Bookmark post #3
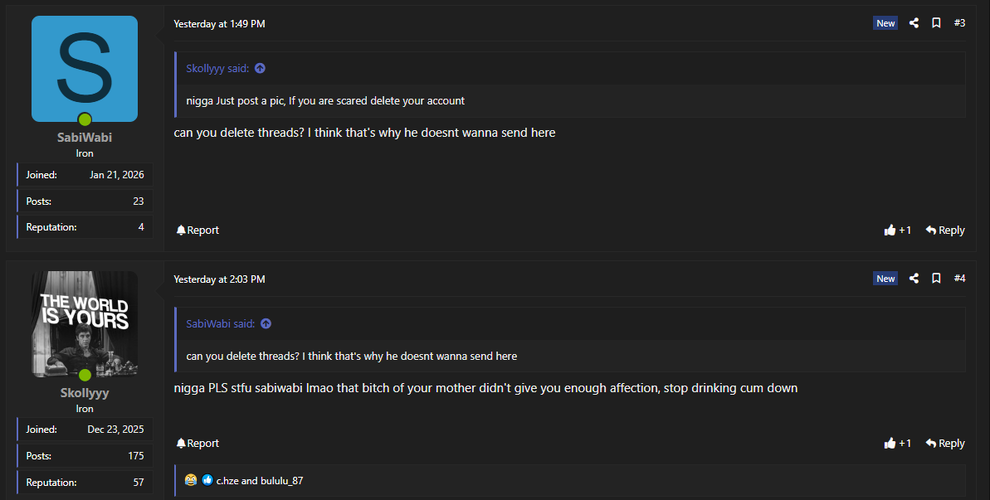Viewport: 990px width, 500px height. click(x=936, y=23)
